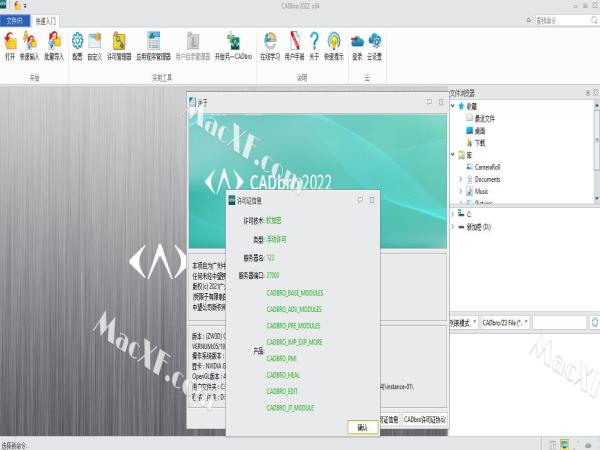Click the help icon on license info dialog title

point(360,200)
